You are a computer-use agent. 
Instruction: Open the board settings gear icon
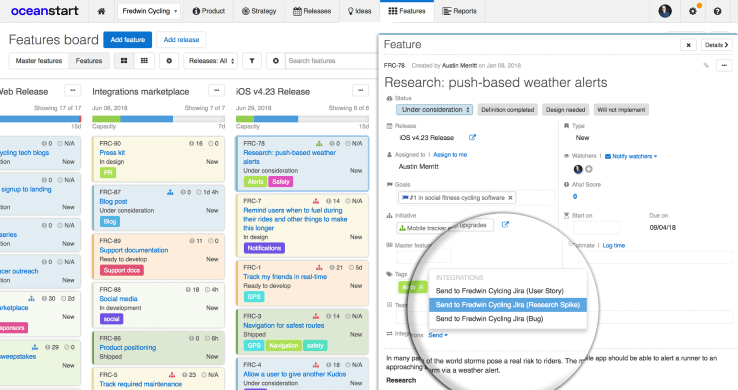[x=169, y=61]
